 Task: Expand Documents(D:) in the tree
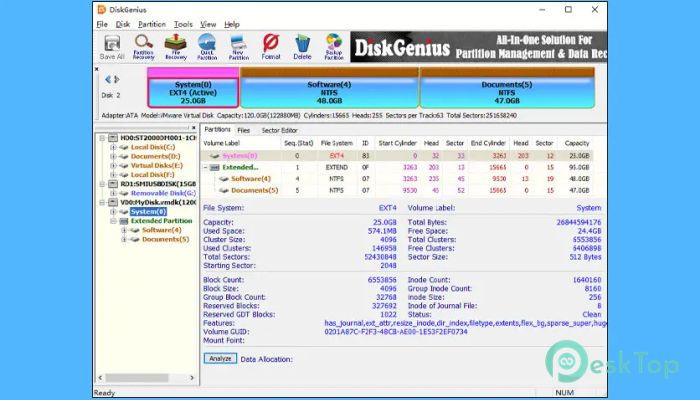[x=113, y=157]
